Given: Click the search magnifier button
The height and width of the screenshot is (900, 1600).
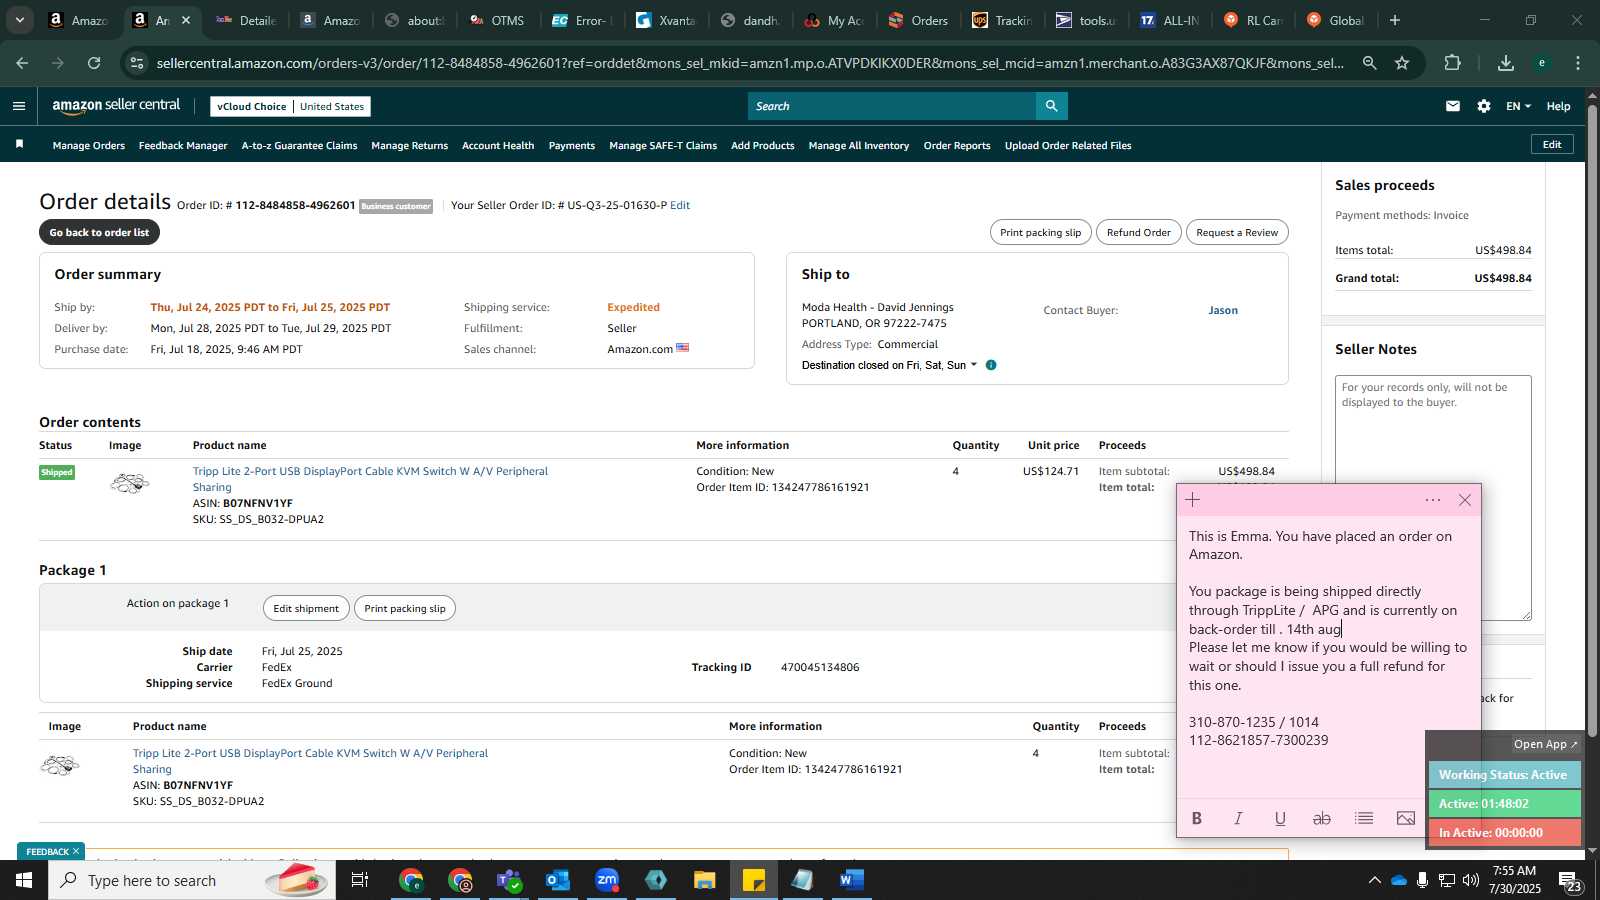Looking at the screenshot, I should click(x=1051, y=106).
